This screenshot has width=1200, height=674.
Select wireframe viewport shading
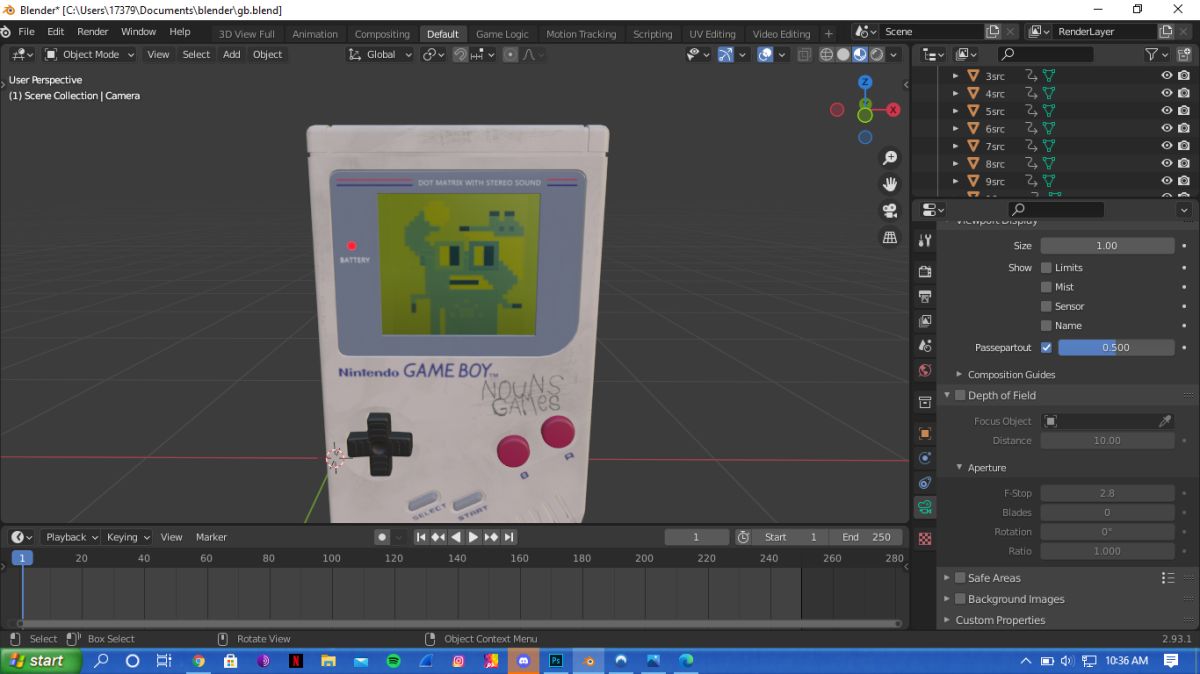tap(826, 54)
